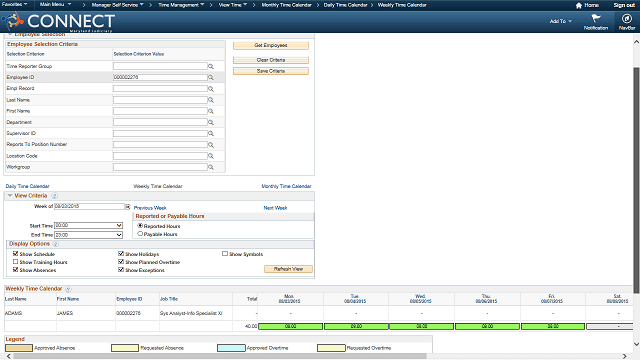Open lookup for Workgroup field

pos(211,167)
